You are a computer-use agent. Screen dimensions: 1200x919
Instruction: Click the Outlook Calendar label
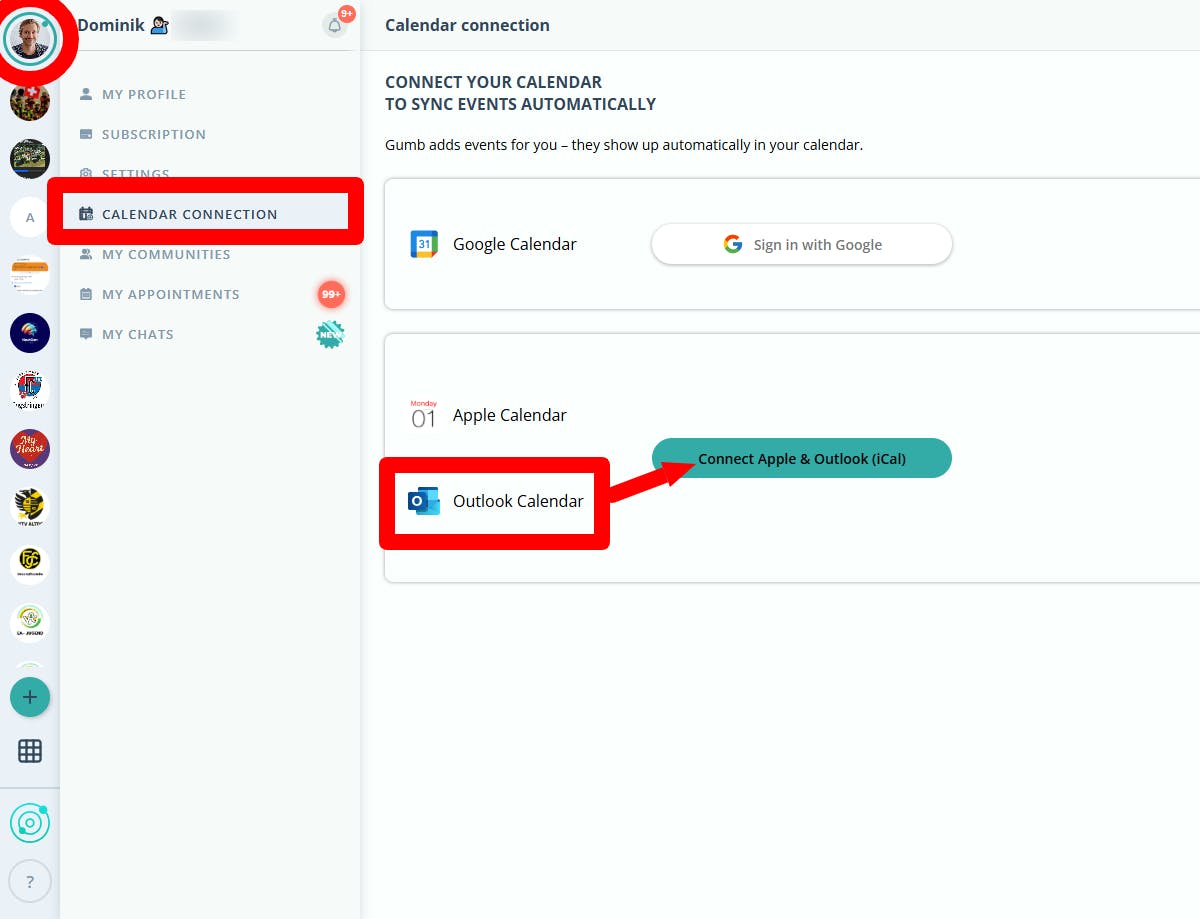click(518, 501)
